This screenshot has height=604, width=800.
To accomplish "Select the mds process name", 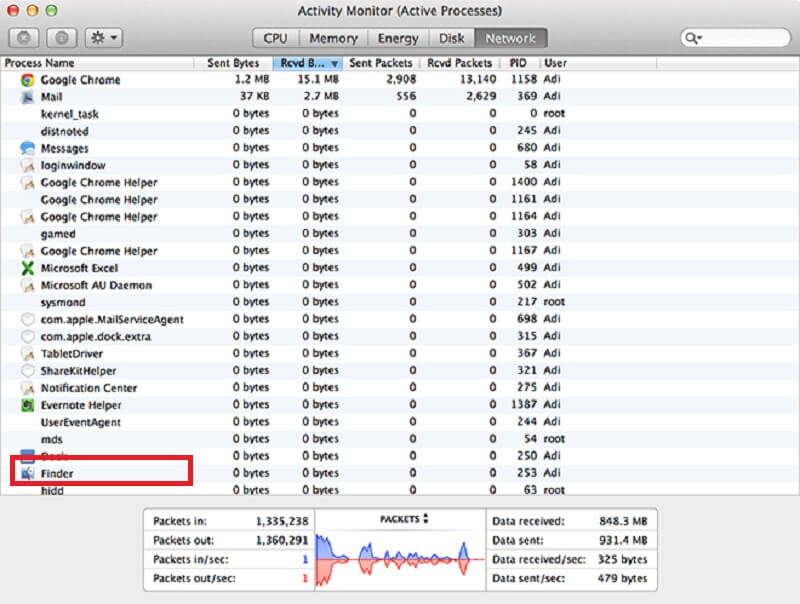I will 52,439.
